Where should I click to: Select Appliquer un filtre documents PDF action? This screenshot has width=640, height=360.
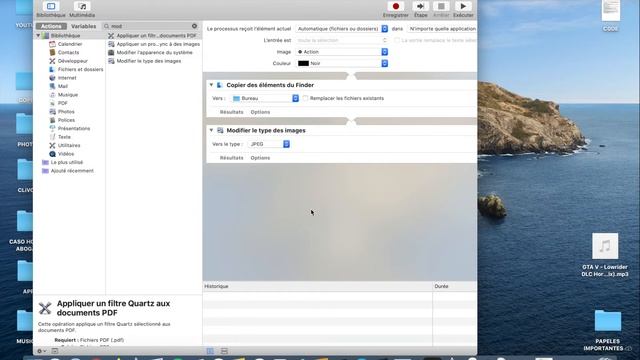pos(156,36)
